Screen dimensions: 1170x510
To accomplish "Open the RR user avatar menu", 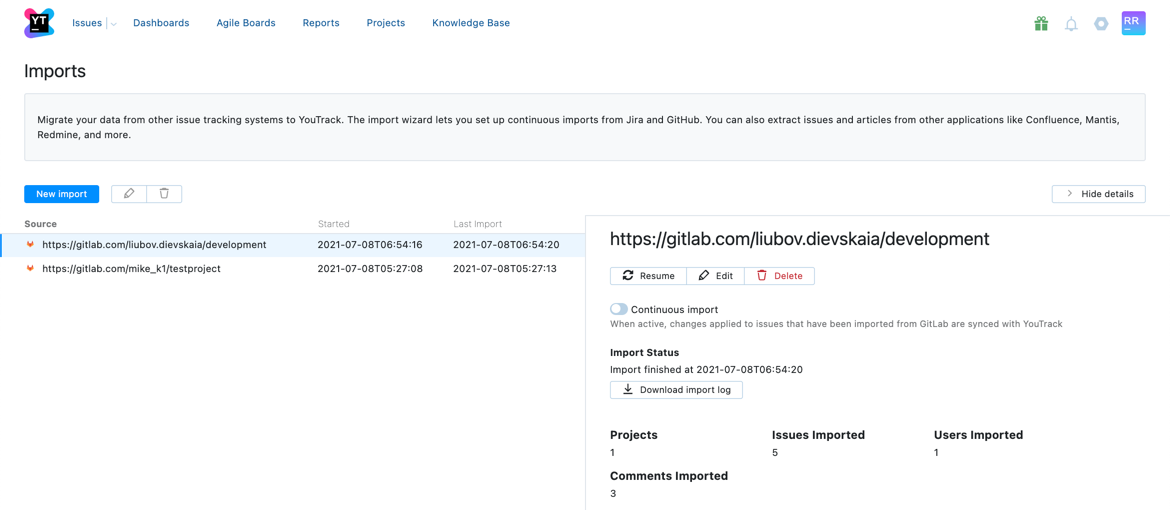I will (x=1133, y=23).
